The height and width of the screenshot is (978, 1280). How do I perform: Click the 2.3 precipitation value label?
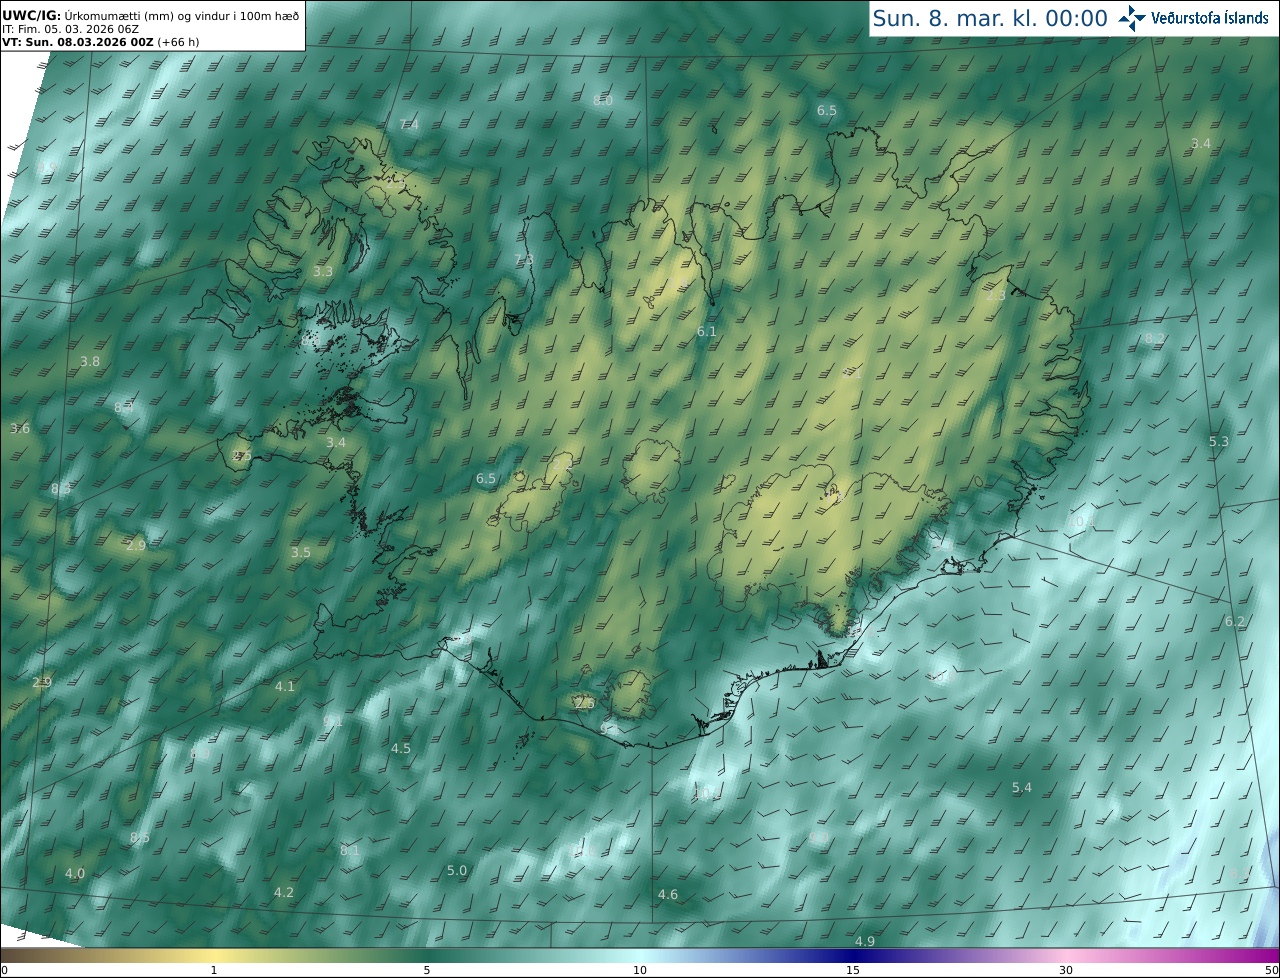996,295
